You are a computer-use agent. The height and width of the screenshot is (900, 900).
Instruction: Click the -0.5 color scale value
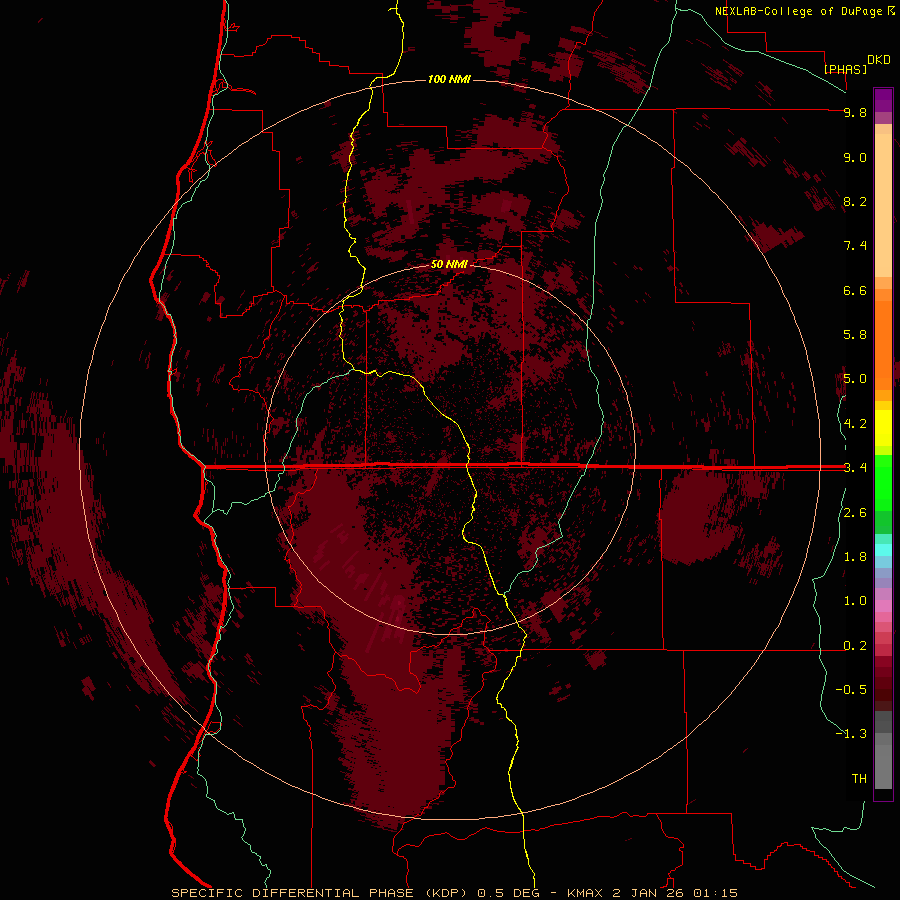[x=851, y=690]
